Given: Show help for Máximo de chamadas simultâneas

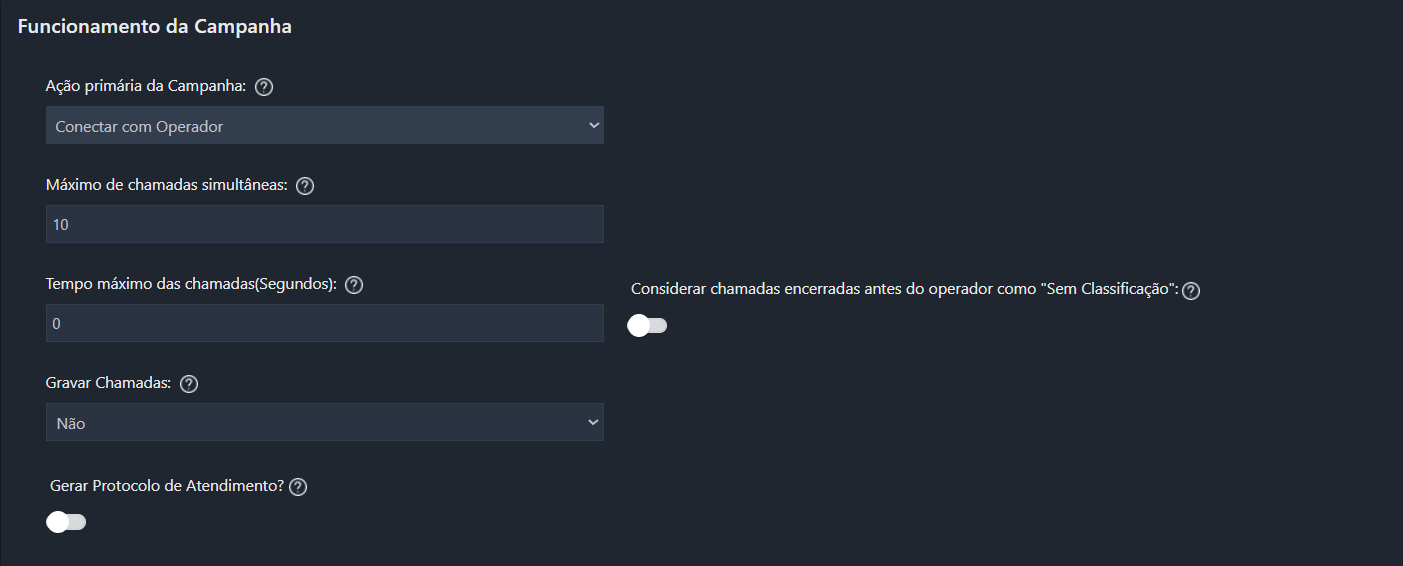Looking at the screenshot, I should pyautogui.click(x=306, y=186).
